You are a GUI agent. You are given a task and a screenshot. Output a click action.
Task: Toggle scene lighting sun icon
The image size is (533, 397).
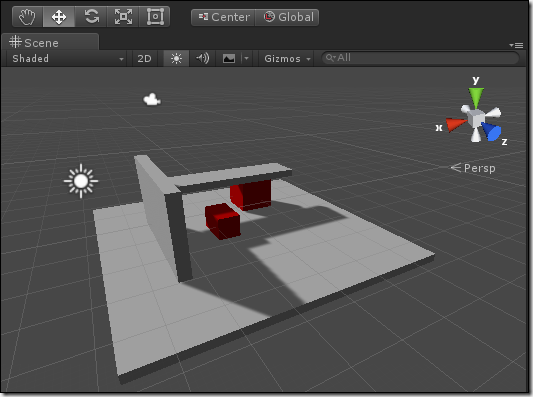click(176, 58)
